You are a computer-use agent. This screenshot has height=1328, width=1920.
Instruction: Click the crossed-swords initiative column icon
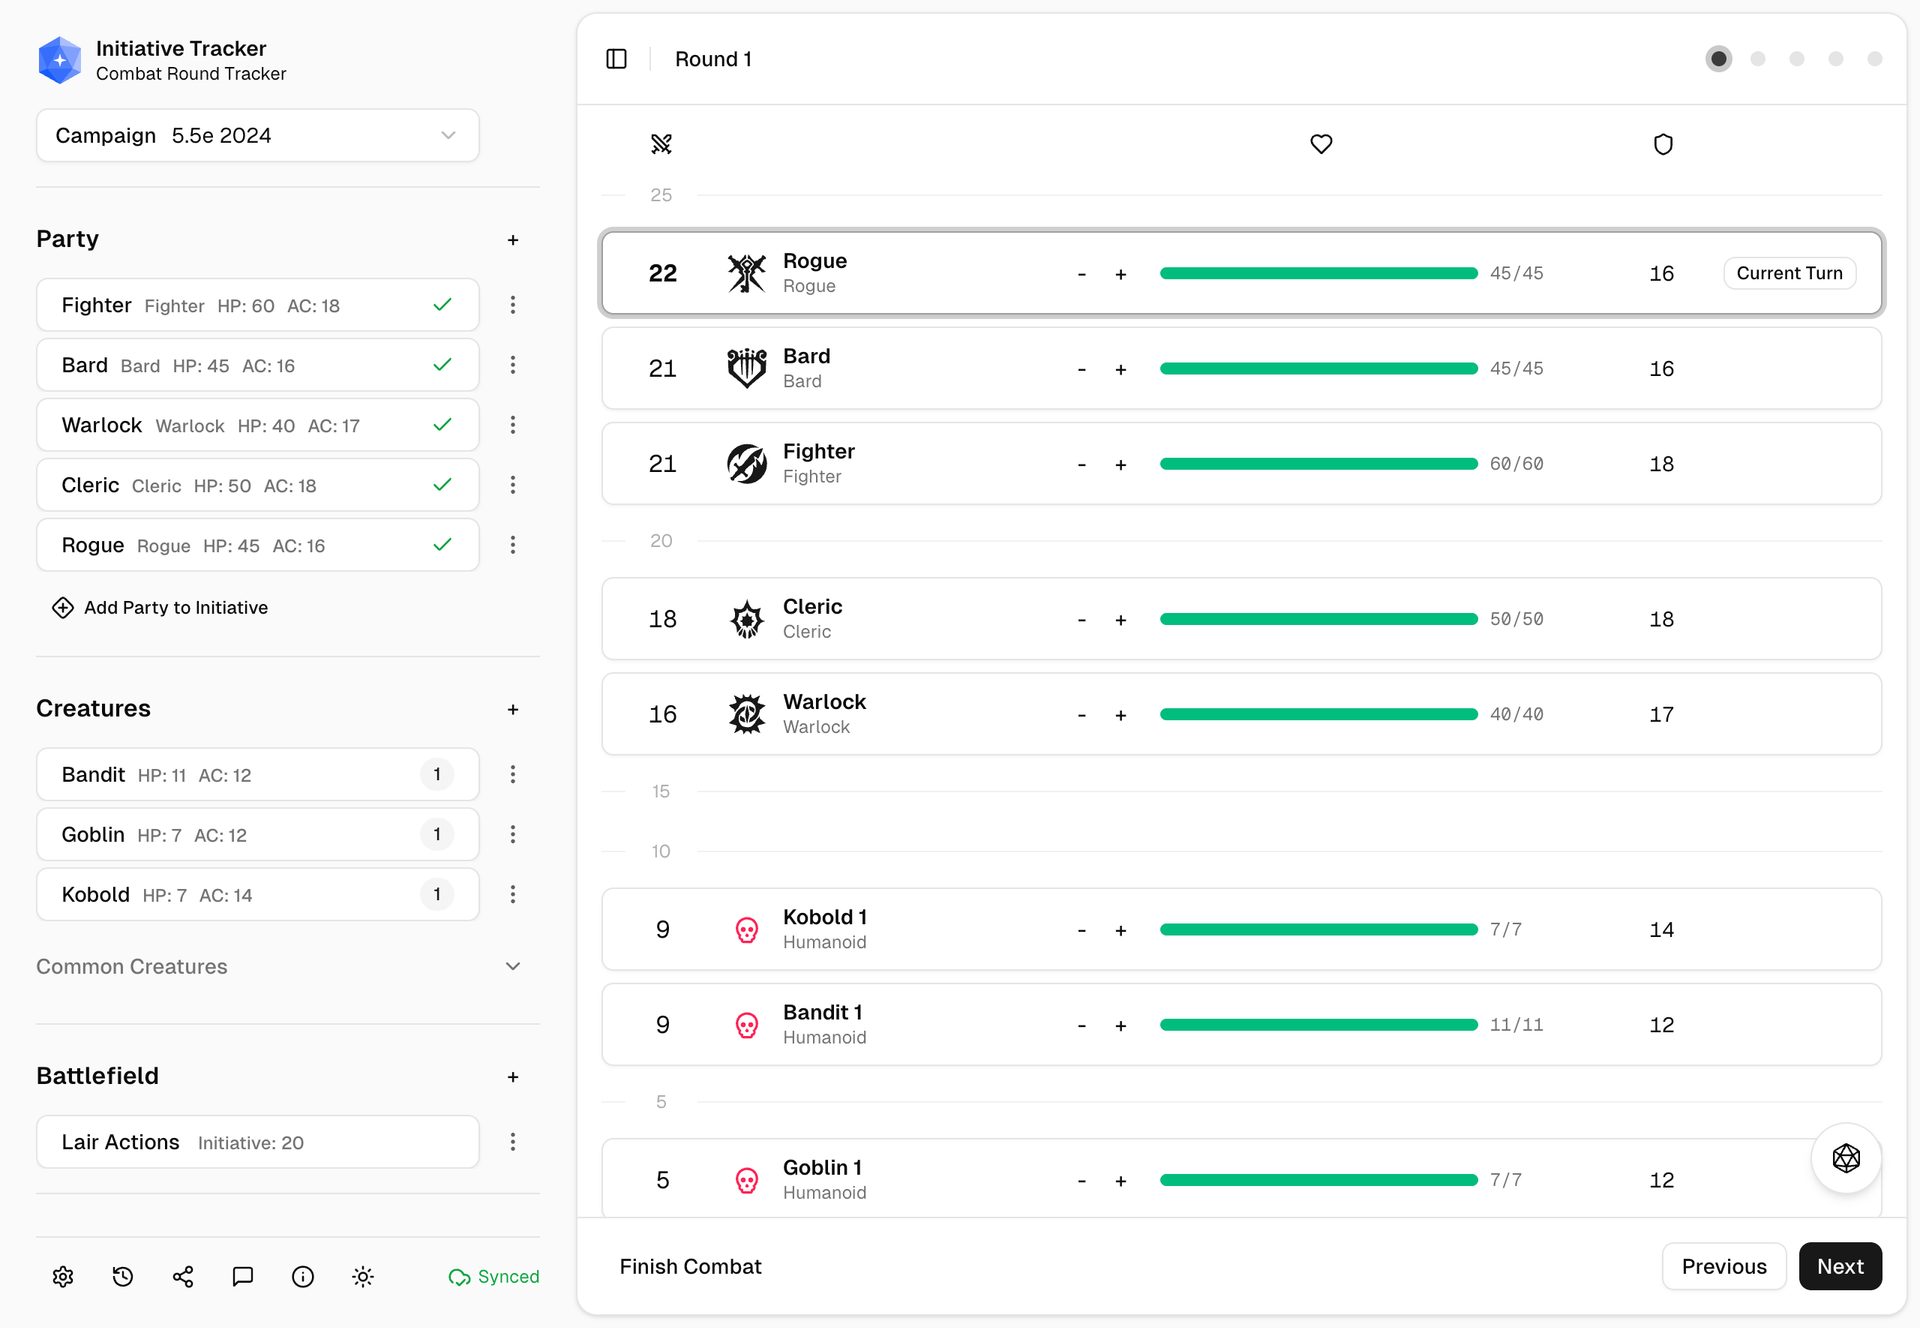tap(661, 143)
